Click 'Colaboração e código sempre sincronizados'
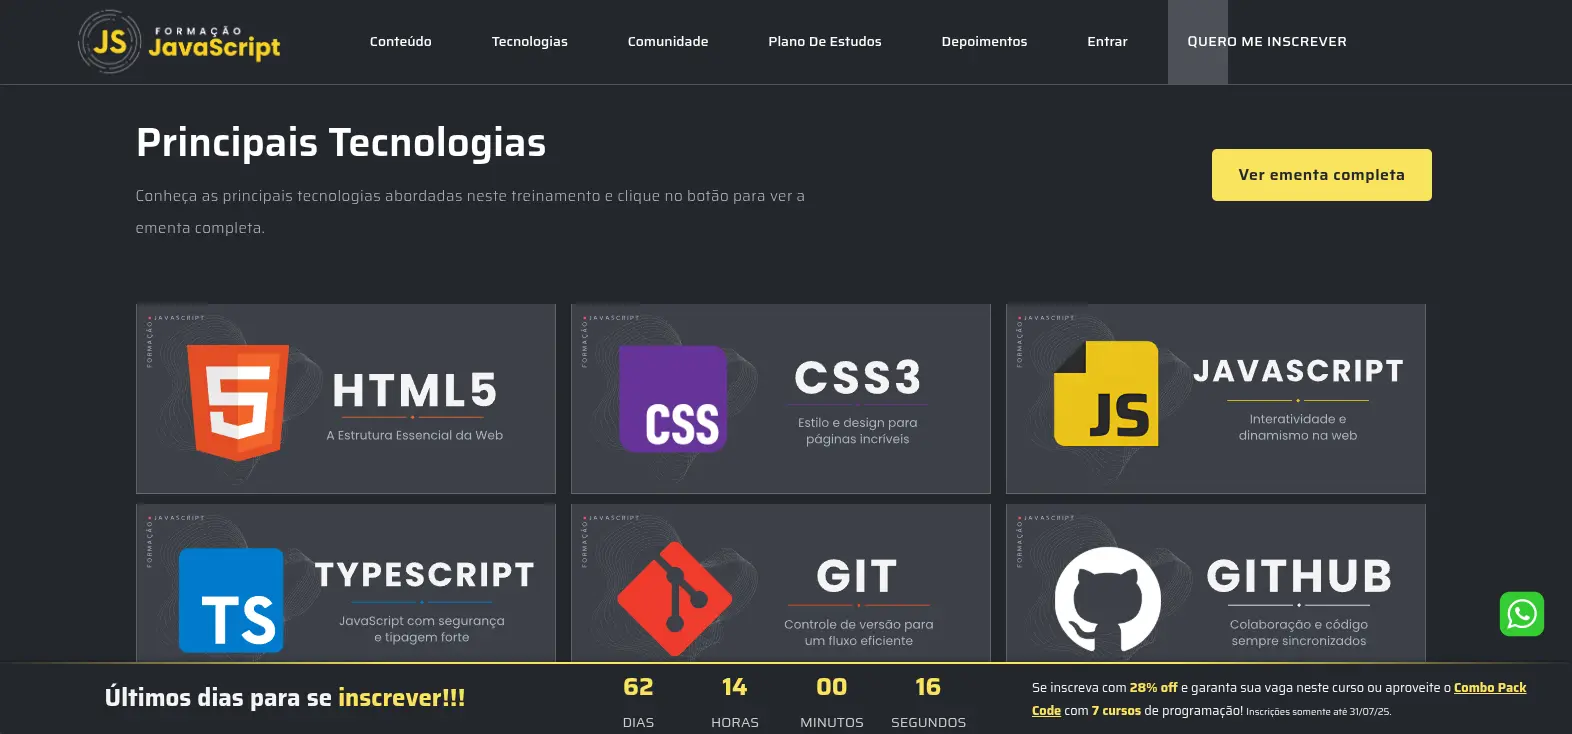The height and width of the screenshot is (734, 1572). coord(1298,633)
